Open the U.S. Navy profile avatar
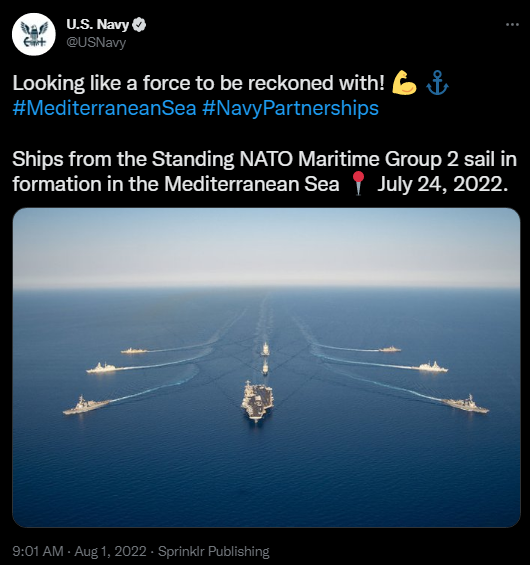 (x=34, y=34)
